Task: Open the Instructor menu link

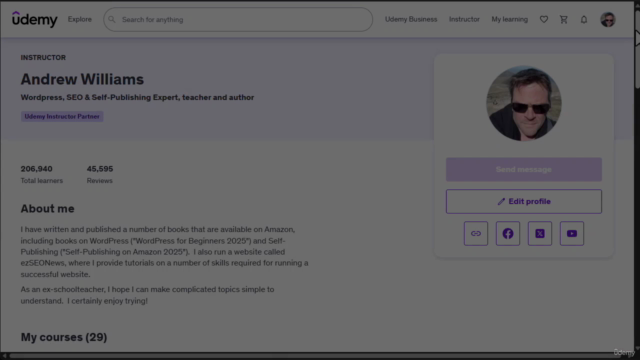Action: (x=464, y=19)
